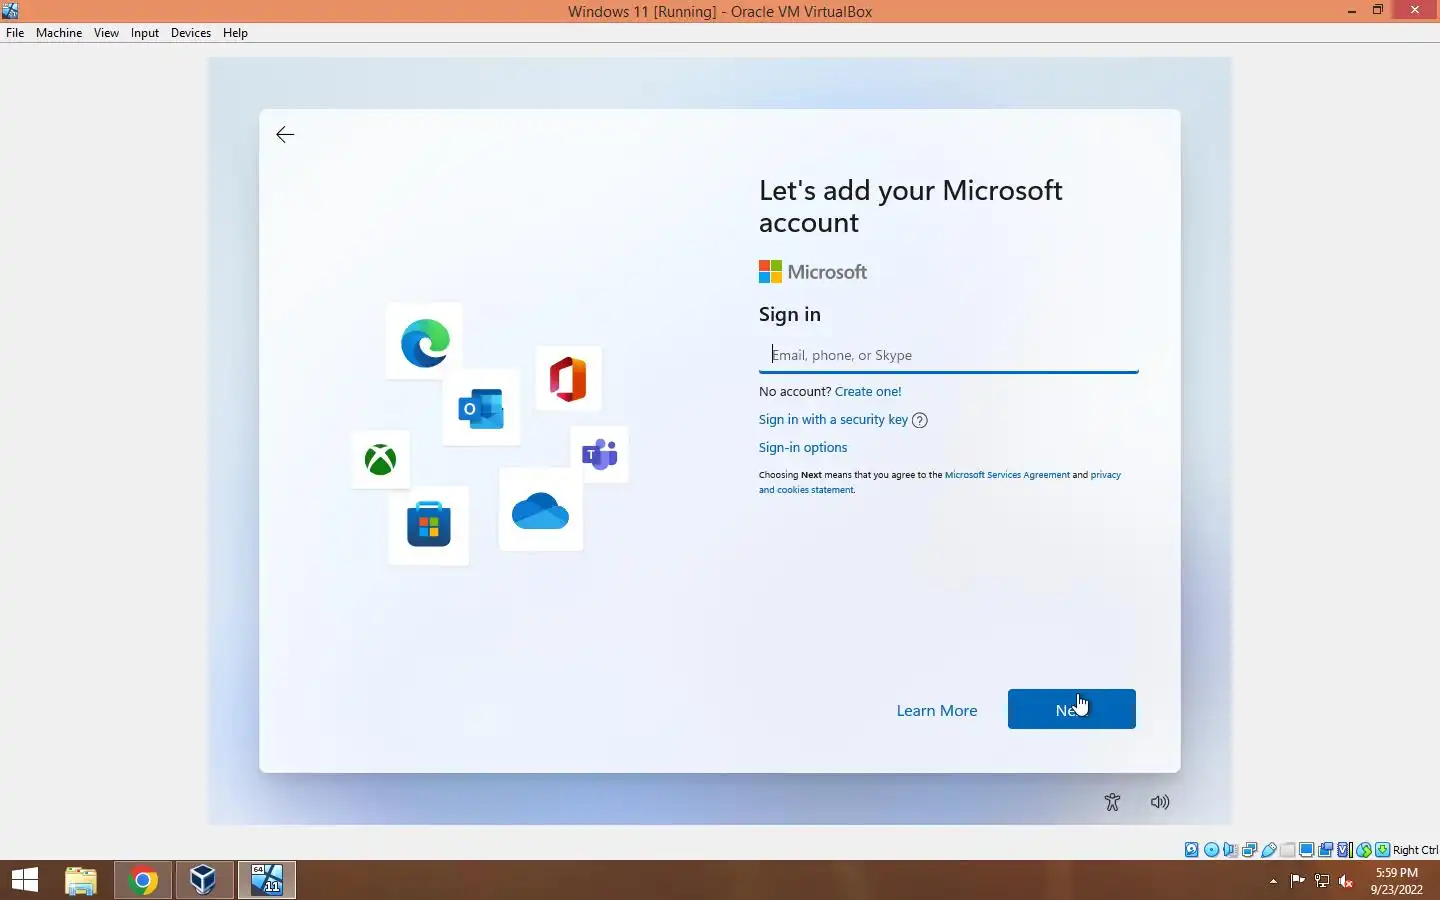The width and height of the screenshot is (1440, 900).
Task: Focus the Email, phone, or Skype field
Action: point(948,355)
